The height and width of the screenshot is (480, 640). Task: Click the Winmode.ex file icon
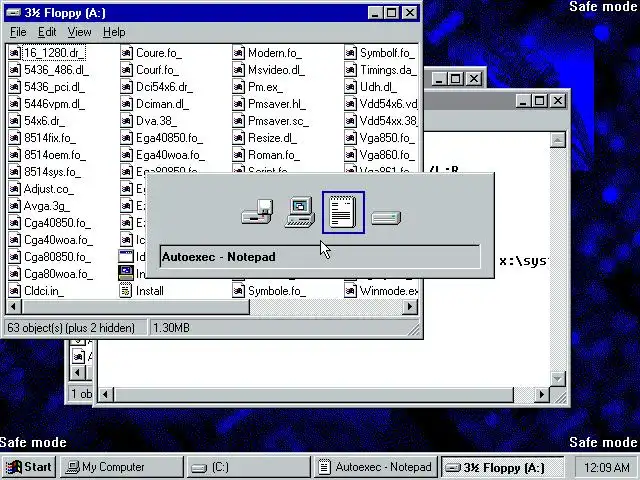[x=351, y=291]
